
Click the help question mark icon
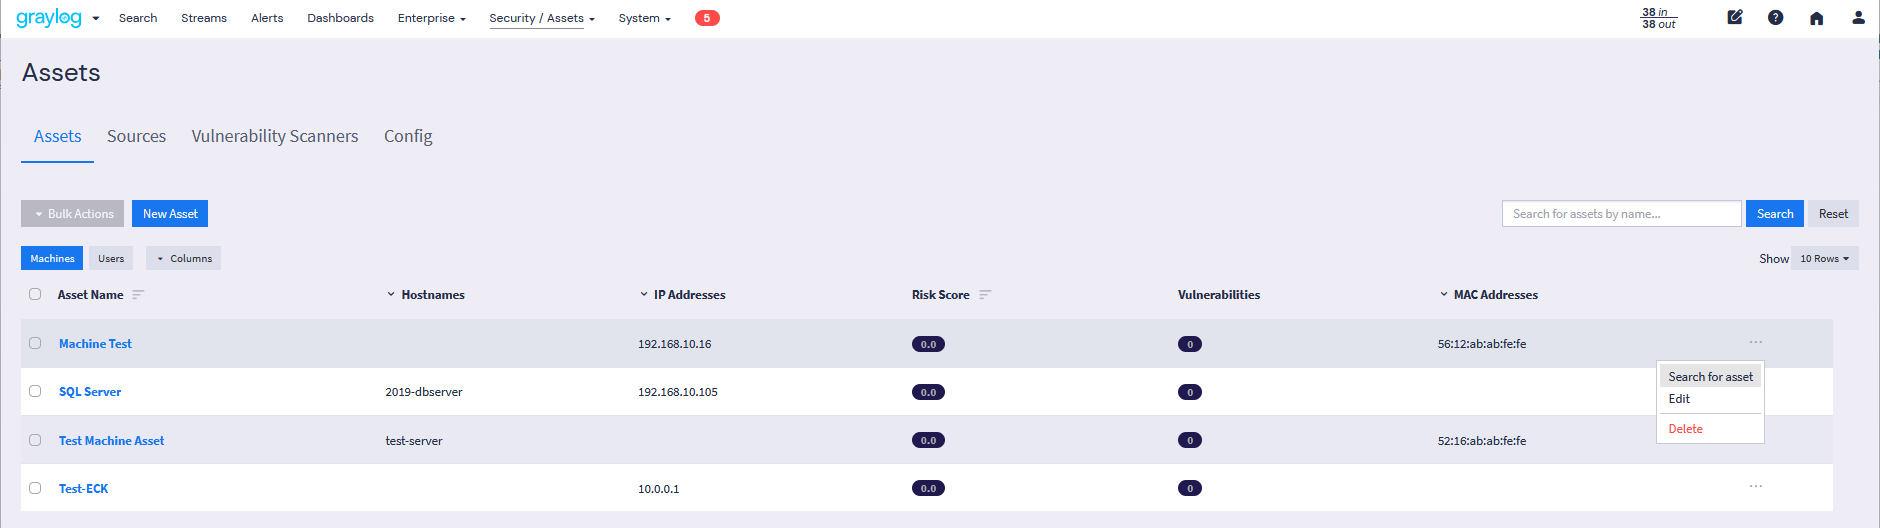click(1775, 17)
